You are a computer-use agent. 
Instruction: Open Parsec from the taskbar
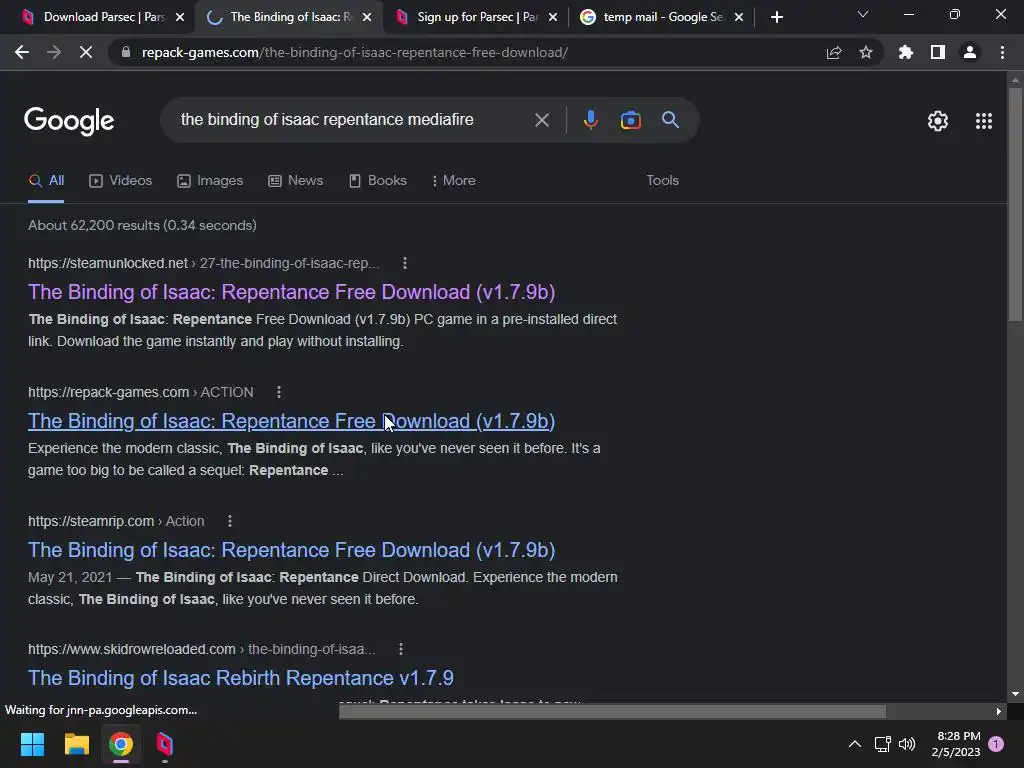[x=165, y=744]
